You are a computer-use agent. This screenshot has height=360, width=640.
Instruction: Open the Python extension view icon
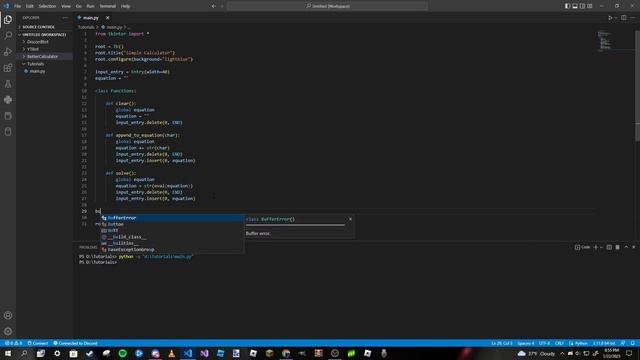pos(8,100)
